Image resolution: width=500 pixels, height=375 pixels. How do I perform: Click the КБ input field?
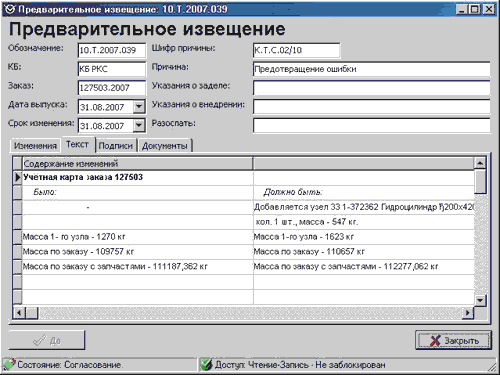[x=112, y=69]
